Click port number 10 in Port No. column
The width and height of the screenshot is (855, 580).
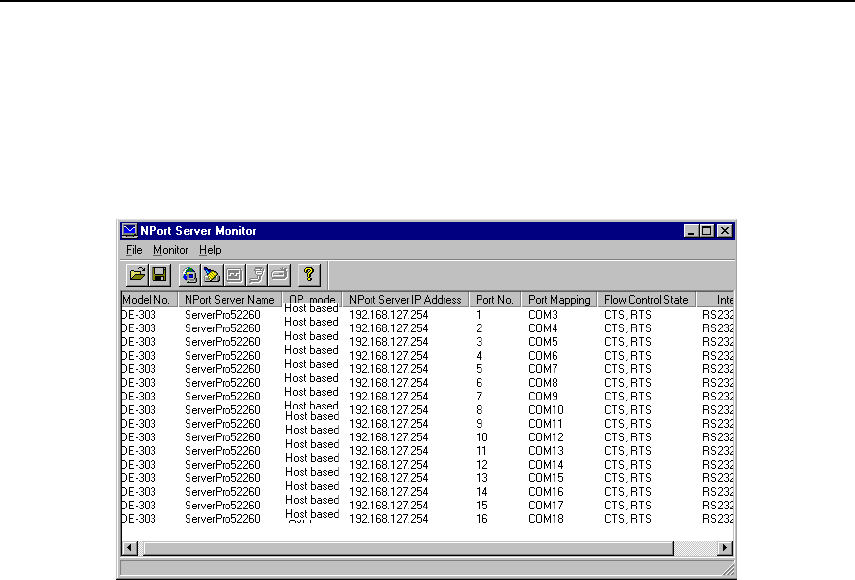tap(481, 437)
